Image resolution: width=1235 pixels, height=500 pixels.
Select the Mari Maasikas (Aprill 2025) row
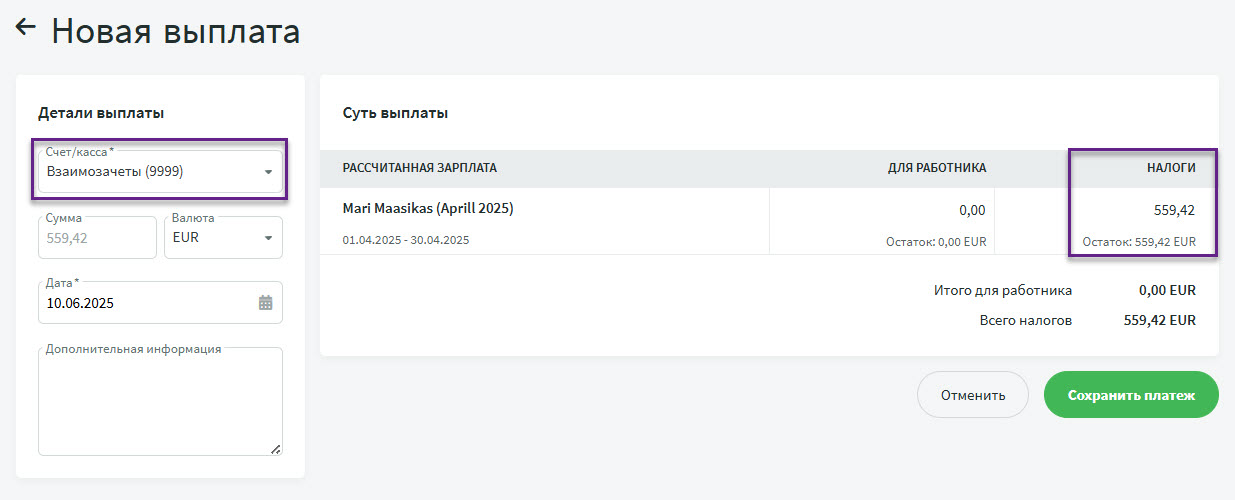point(769,222)
